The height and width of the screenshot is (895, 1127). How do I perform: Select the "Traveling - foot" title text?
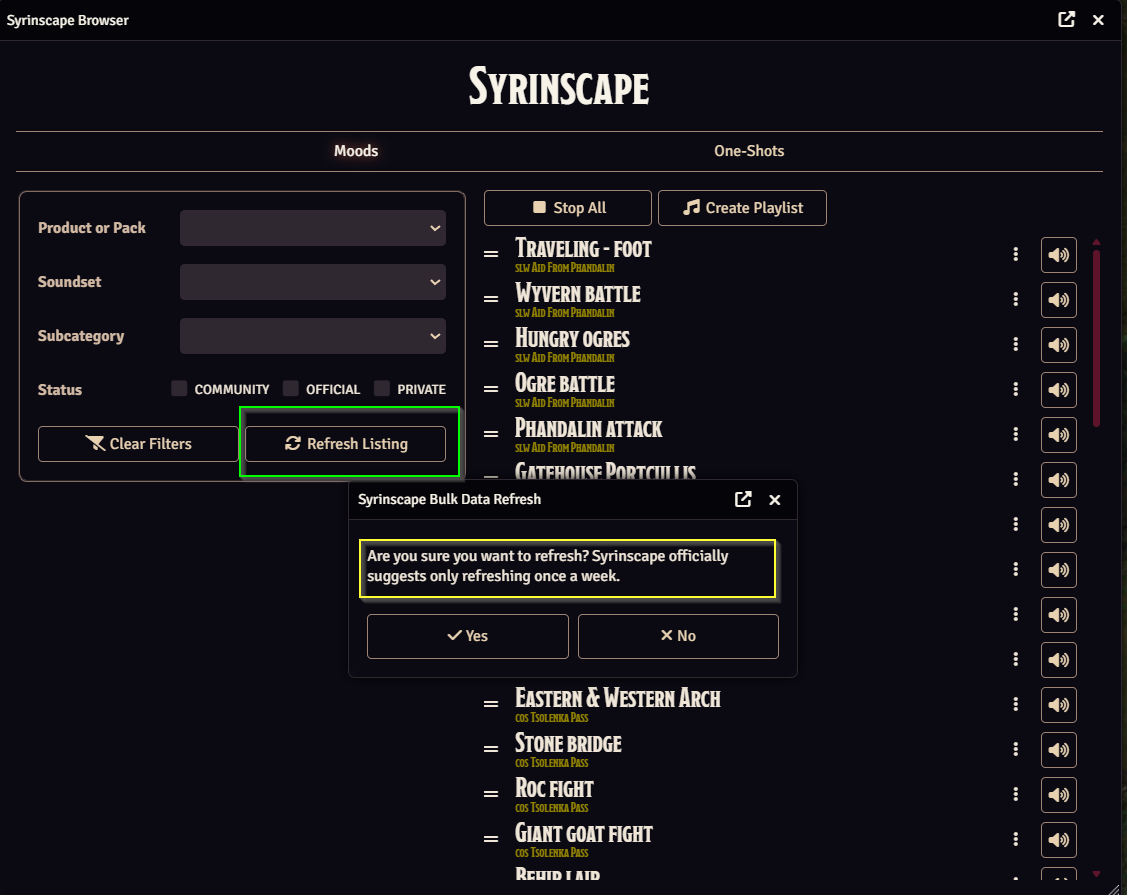pyautogui.click(x=583, y=249)
